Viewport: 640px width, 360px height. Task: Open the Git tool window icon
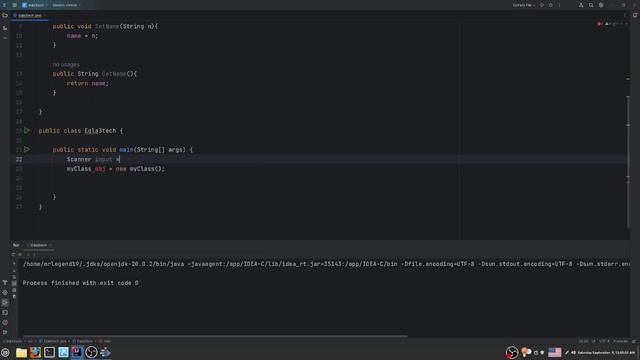[x=5, y=332]
